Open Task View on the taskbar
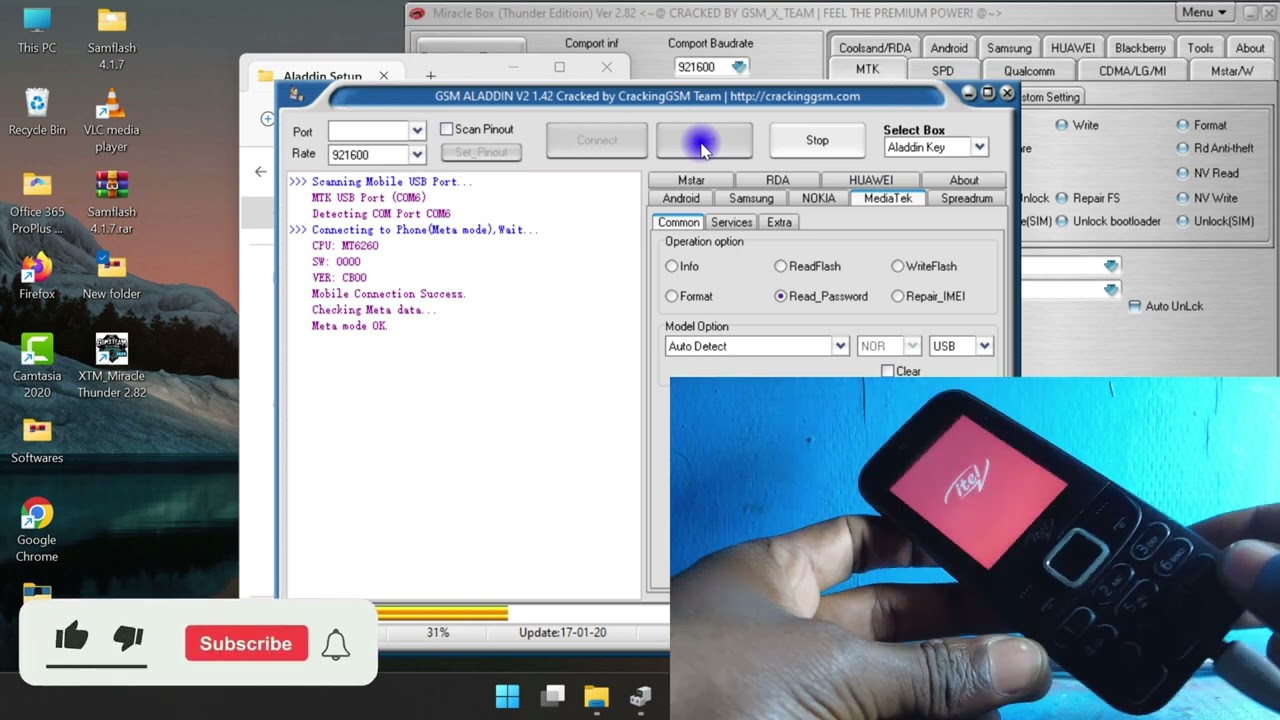The height and width of the screenshot is (720, 1280). (552, 696)
